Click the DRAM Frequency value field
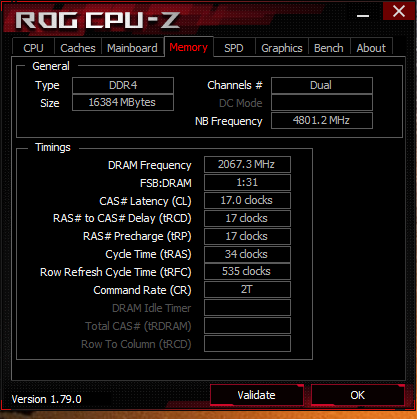The width and height of the screenshot is (417, 419). (247, 164)
